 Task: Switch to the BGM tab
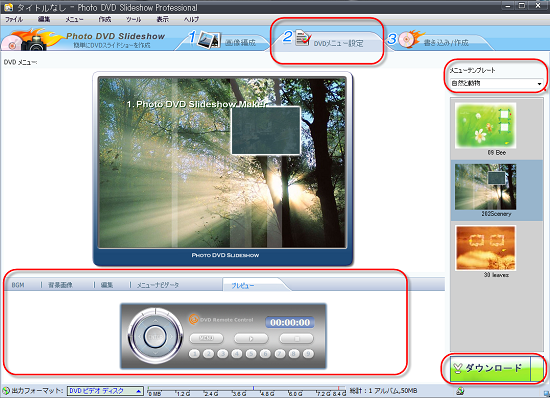click(x=18, y=285)
